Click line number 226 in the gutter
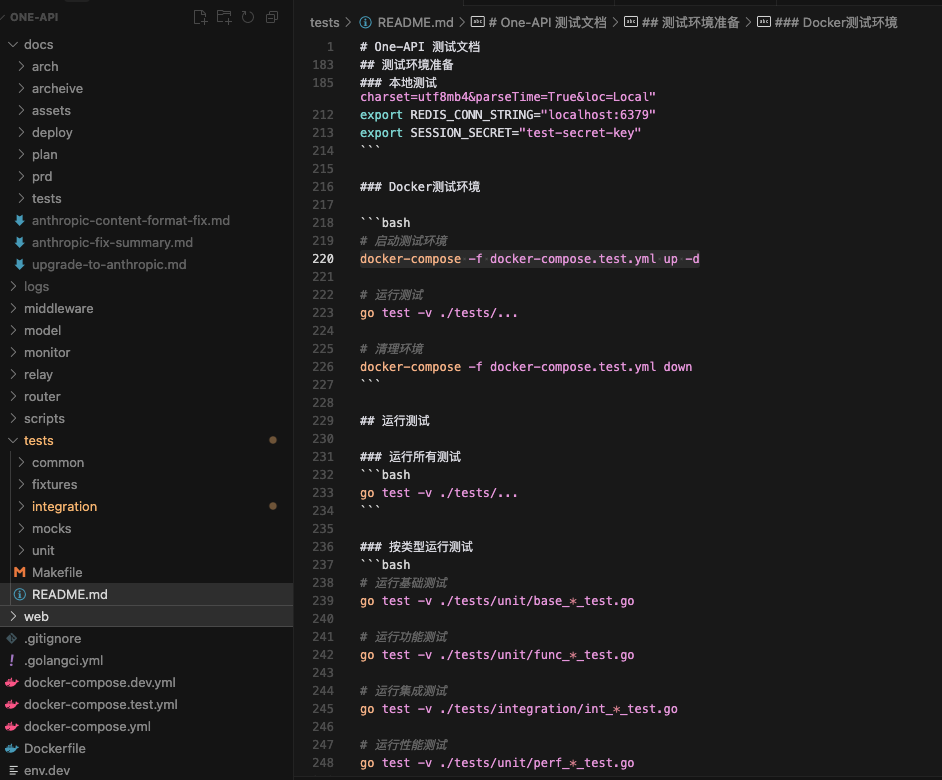 322,367
